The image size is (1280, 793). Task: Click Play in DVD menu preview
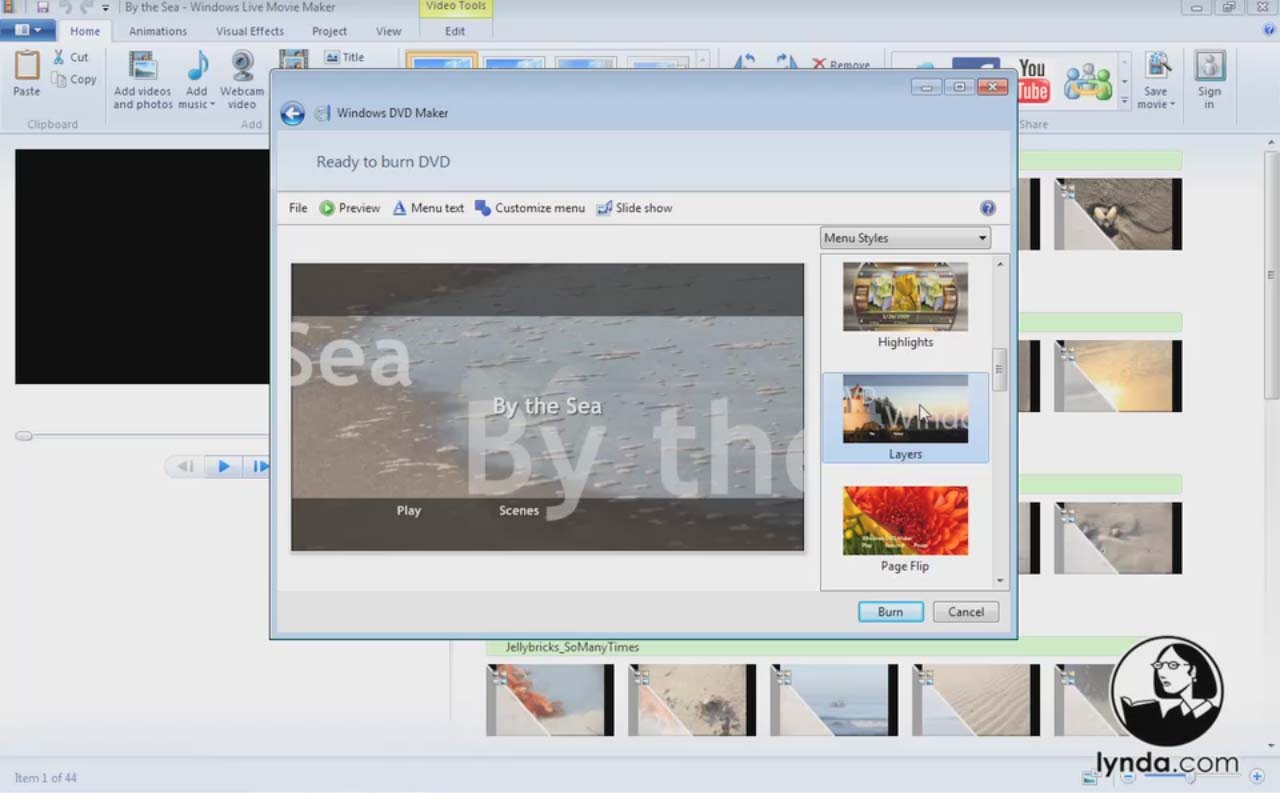409,510
